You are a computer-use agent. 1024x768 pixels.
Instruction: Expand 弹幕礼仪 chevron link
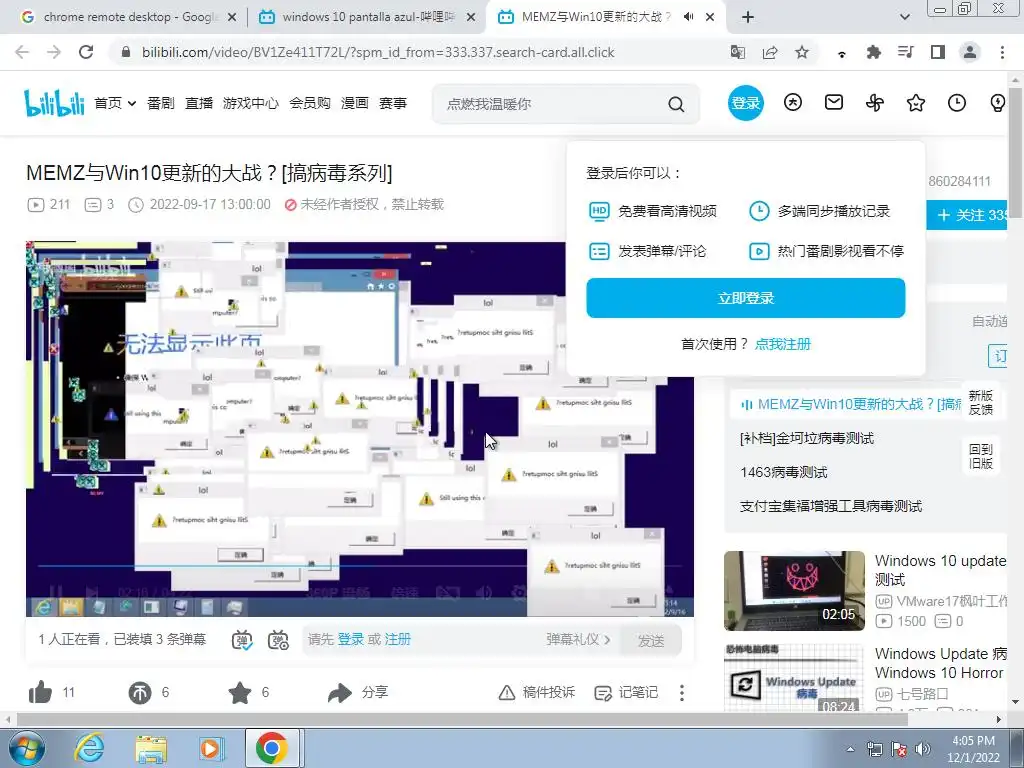pos(578,639)
